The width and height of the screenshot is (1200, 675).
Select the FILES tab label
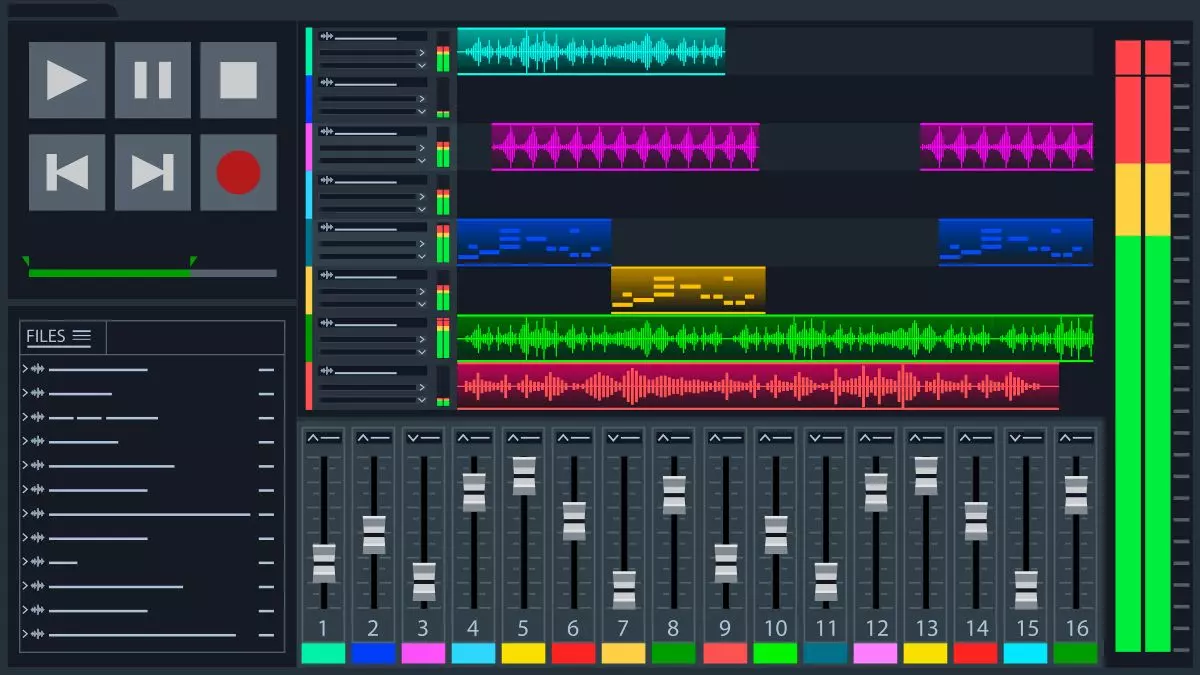tap(45, 337)
